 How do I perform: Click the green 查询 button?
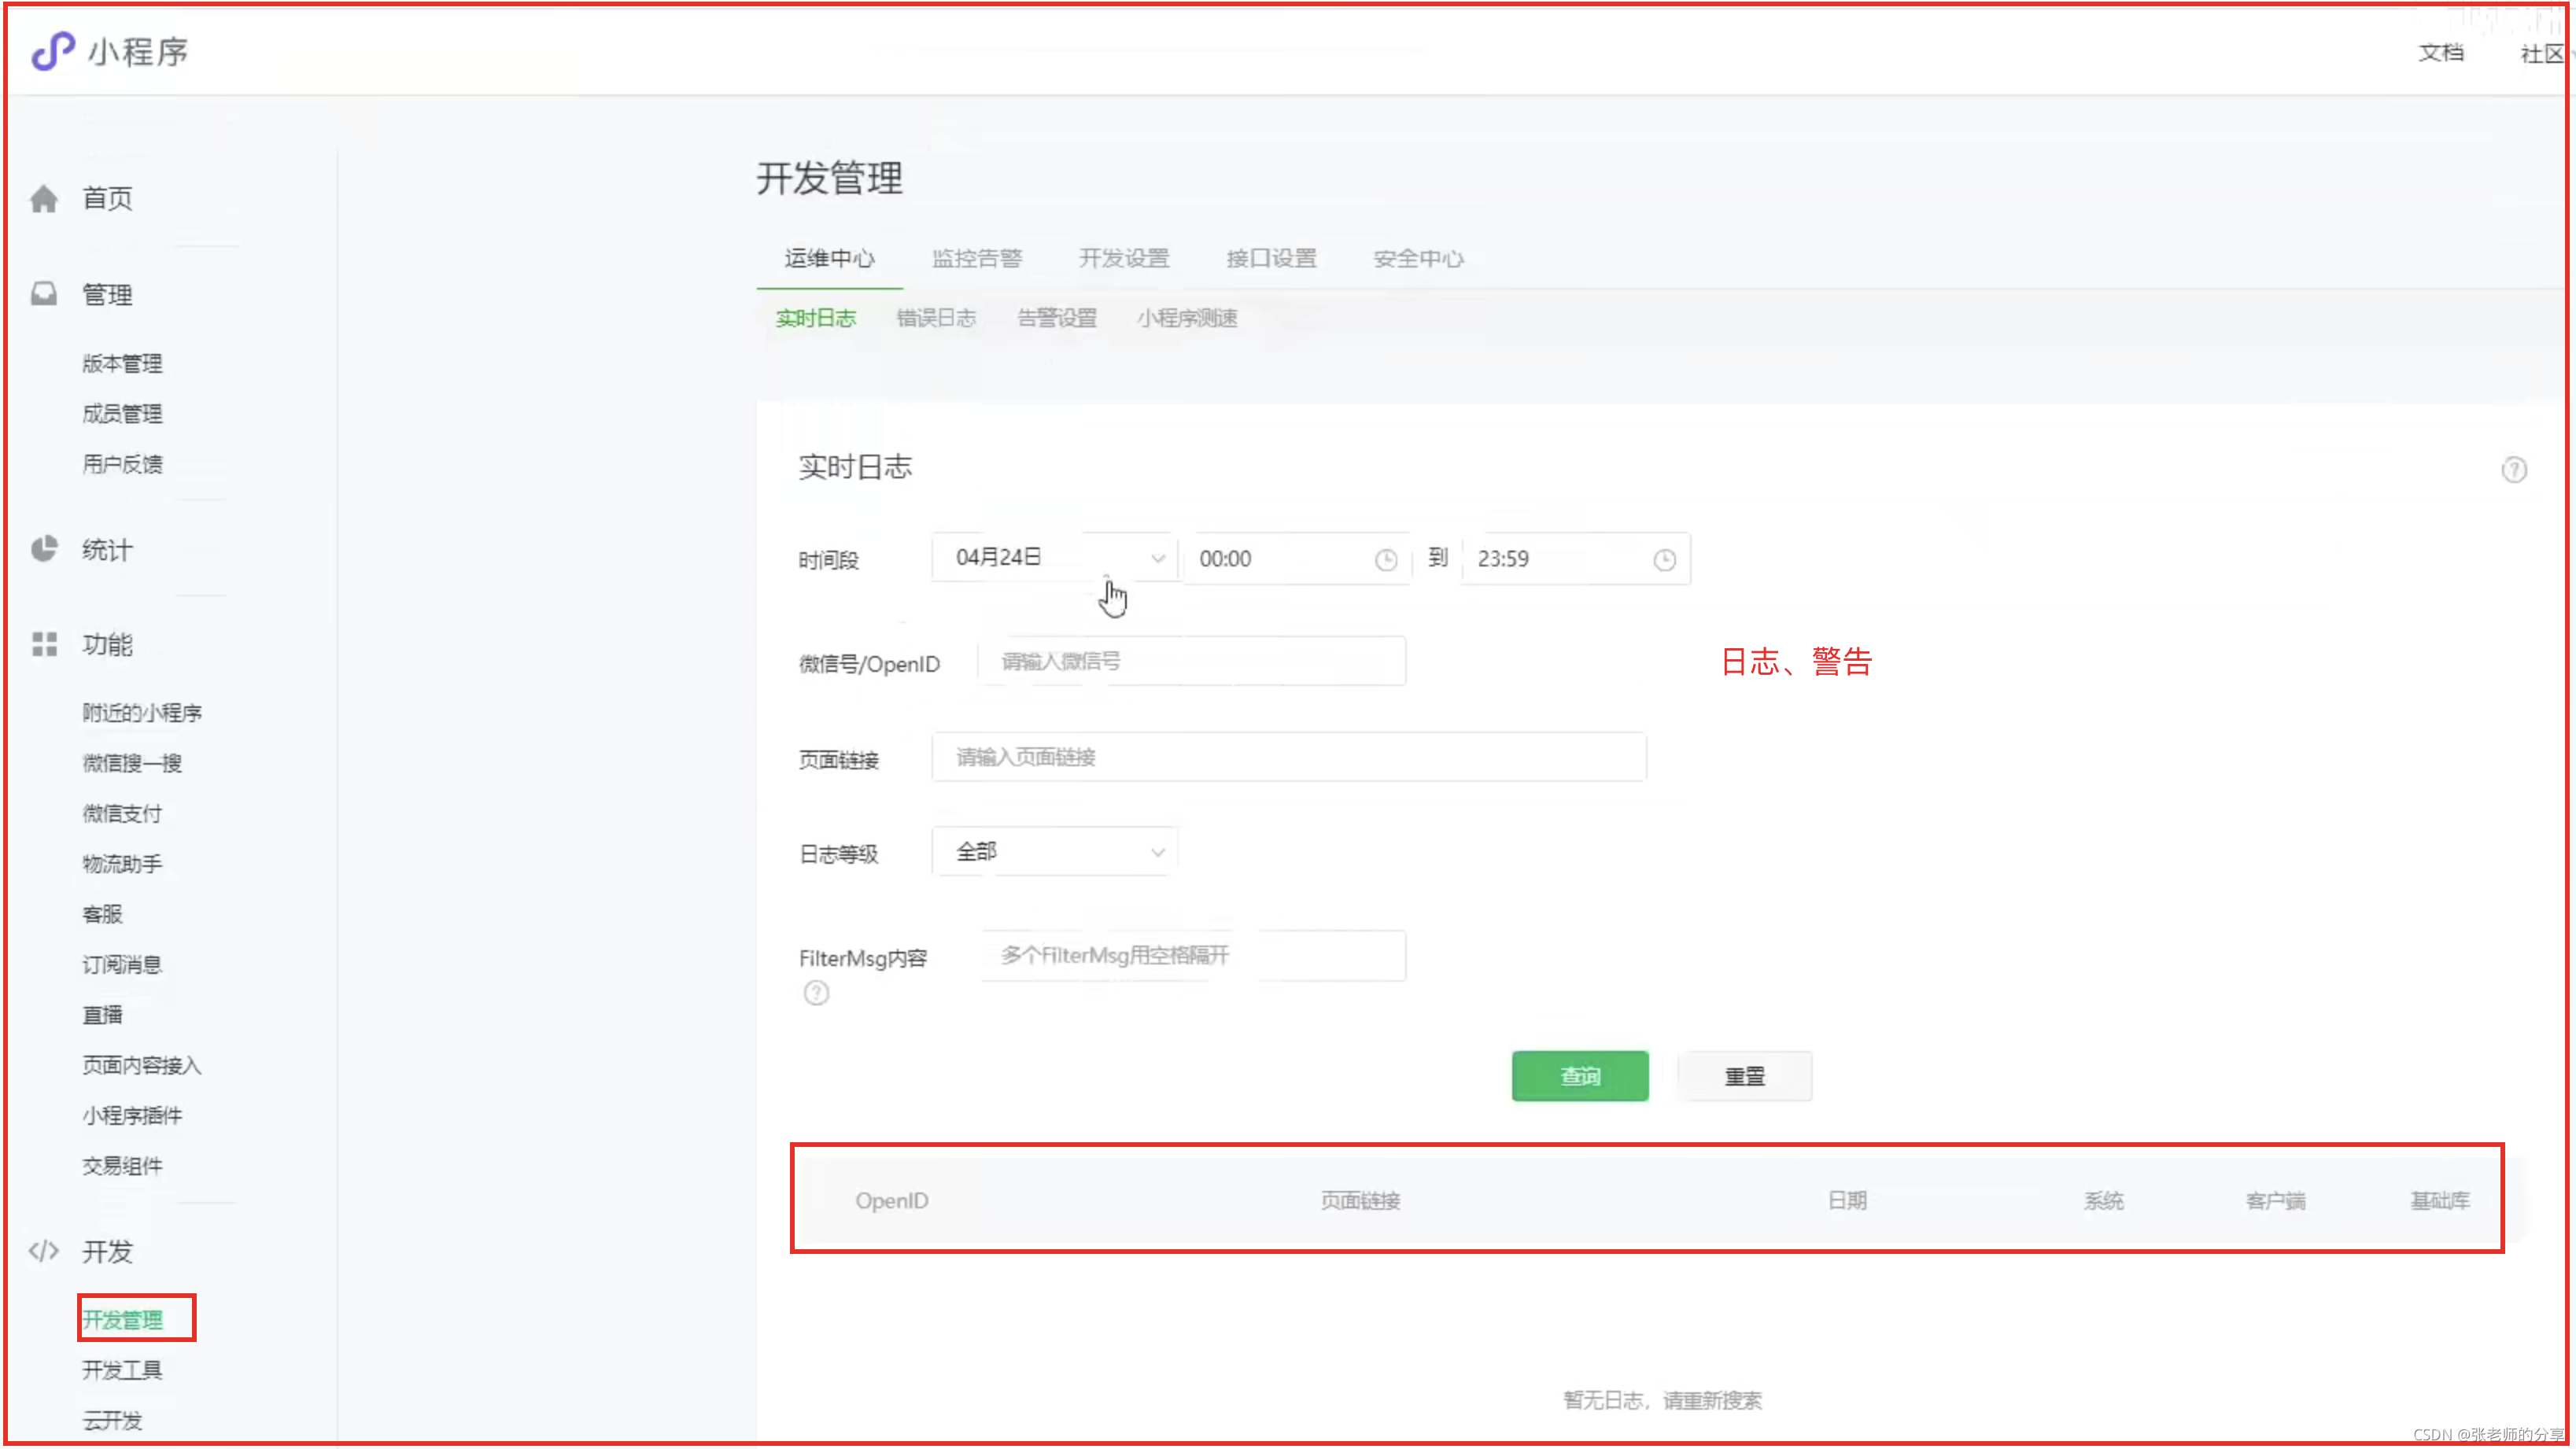(1579, 1076)
